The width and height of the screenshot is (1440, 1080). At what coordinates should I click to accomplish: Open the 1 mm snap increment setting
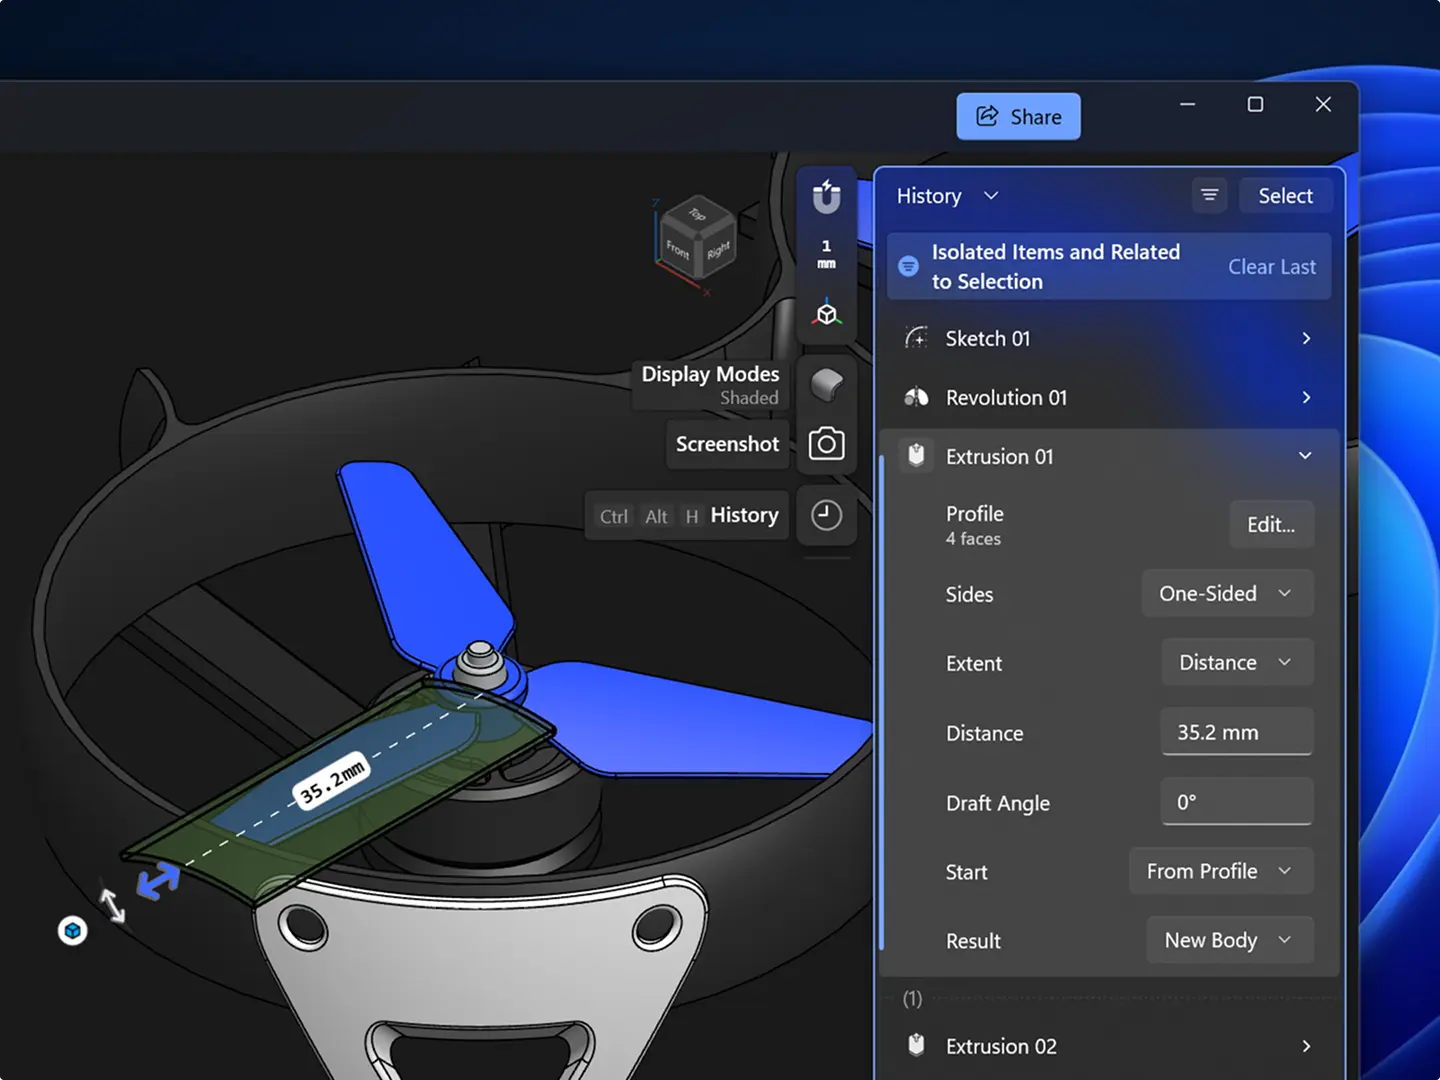tap(826, 254)
